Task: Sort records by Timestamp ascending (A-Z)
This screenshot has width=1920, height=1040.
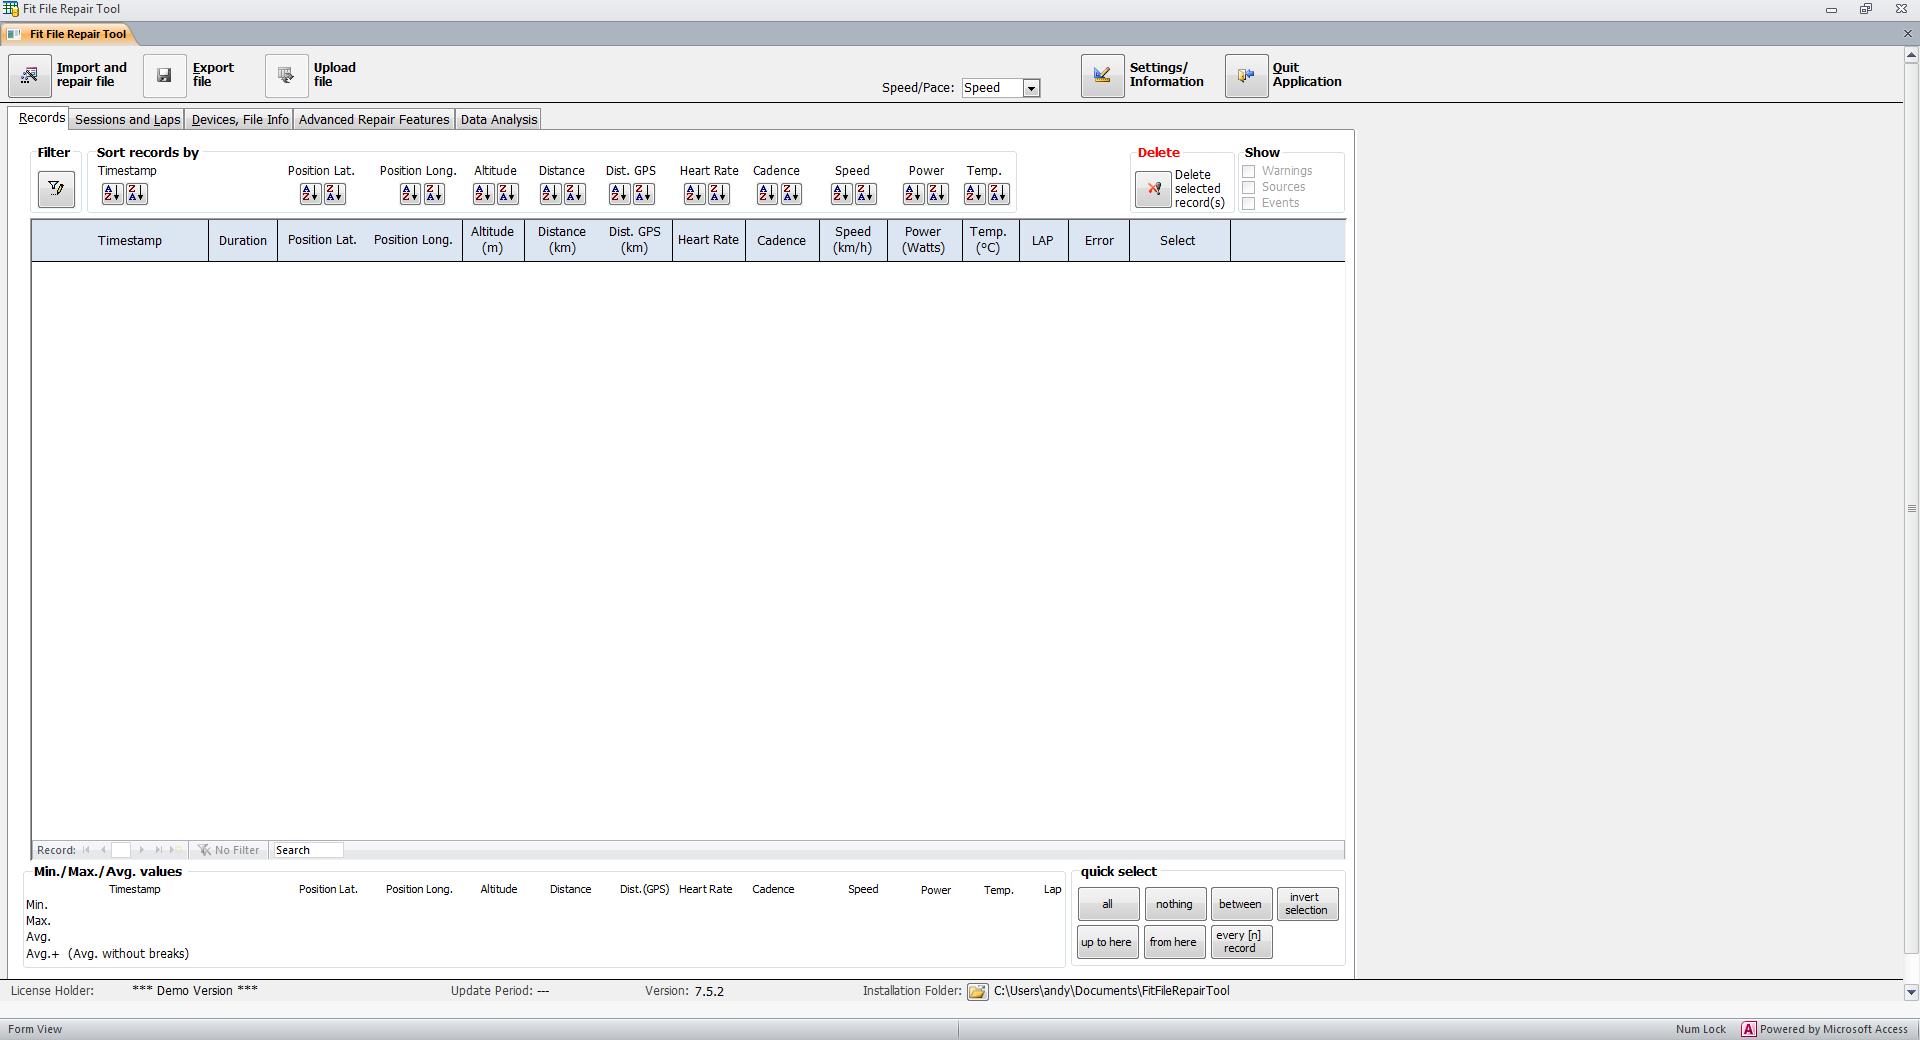Action: point(112,193)
